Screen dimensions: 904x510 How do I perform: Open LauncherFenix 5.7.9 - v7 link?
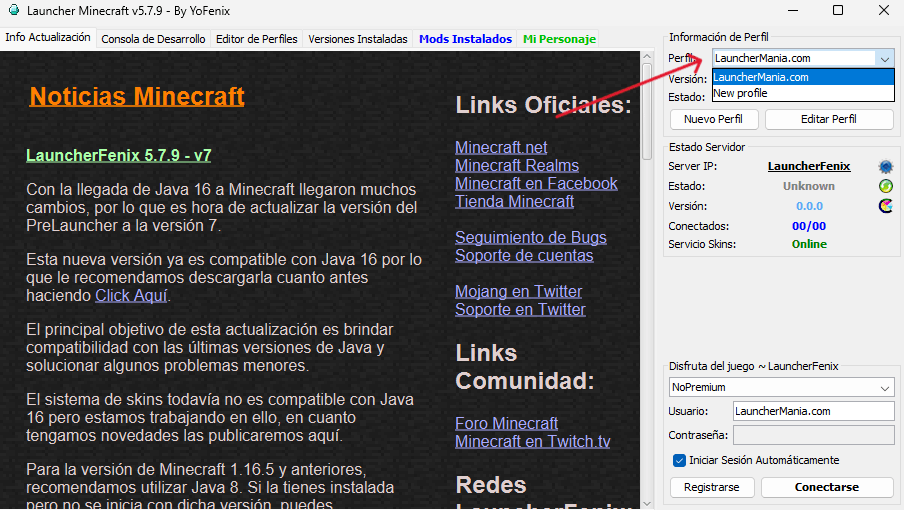[x=119, y=156]
